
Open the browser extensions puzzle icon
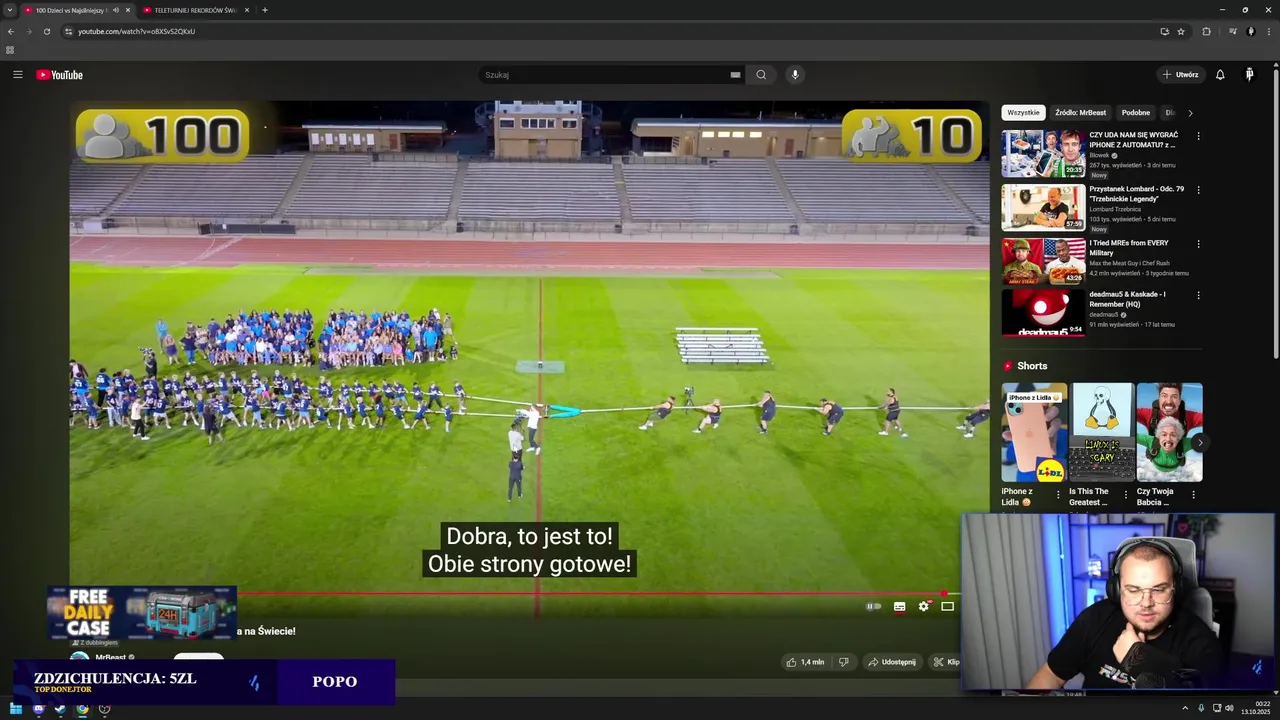(1206, 31)
